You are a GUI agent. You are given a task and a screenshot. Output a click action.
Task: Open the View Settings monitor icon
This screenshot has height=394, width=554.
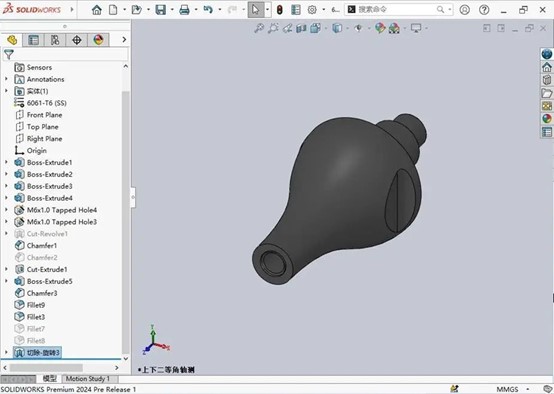416,28
